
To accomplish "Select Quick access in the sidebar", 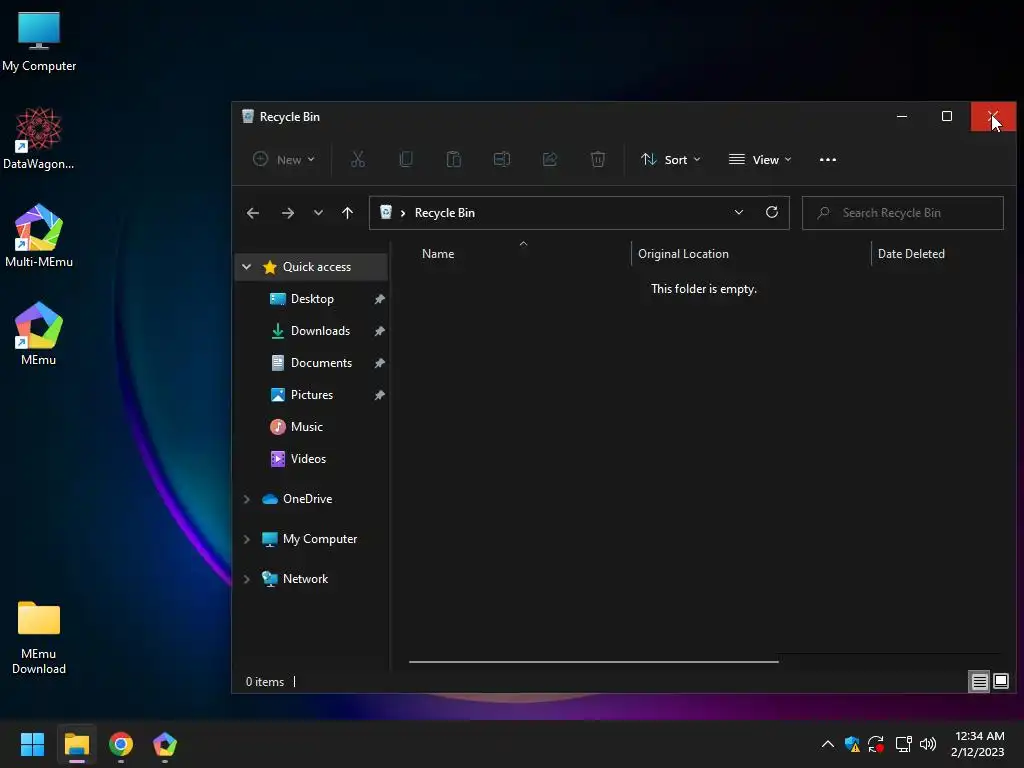I will pos(312,266).
